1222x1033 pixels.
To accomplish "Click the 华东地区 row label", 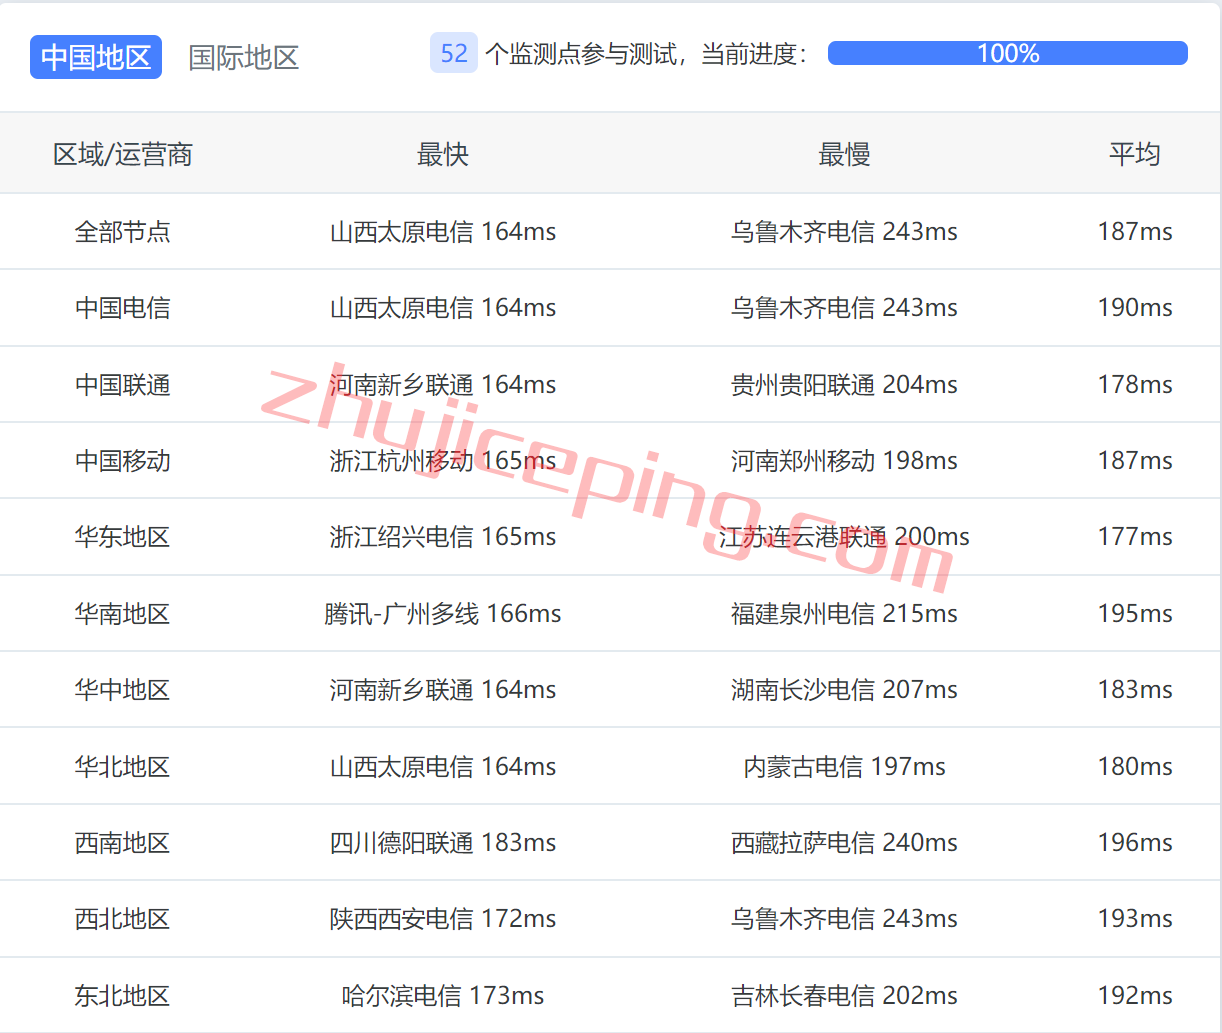I will point(123,536).
